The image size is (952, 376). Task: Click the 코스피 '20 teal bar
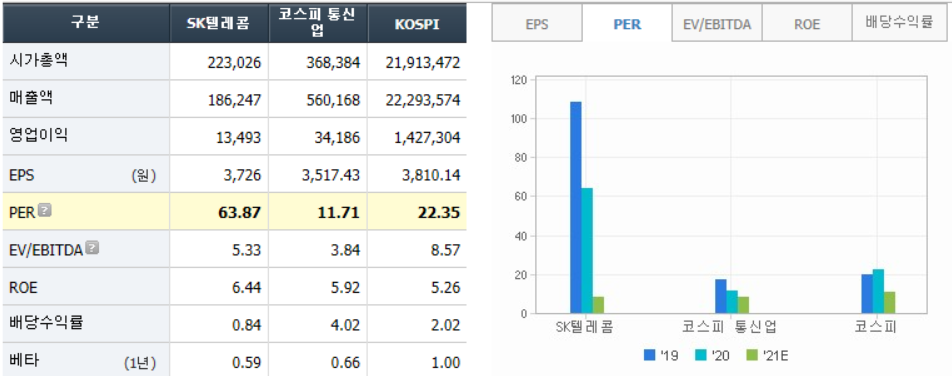[x=879, y=292]
